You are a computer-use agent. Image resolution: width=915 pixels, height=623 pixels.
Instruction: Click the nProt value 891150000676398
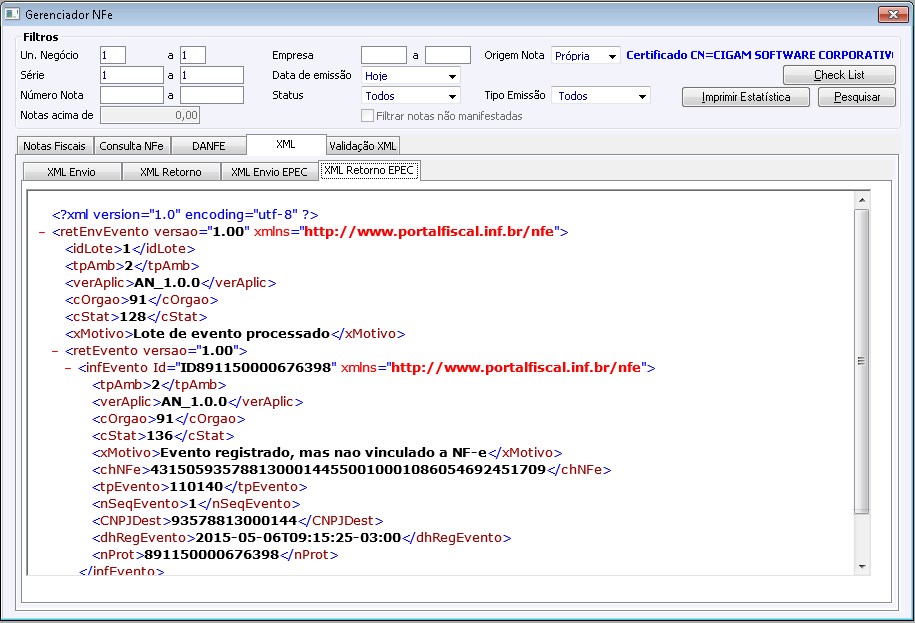pos(212,554)
